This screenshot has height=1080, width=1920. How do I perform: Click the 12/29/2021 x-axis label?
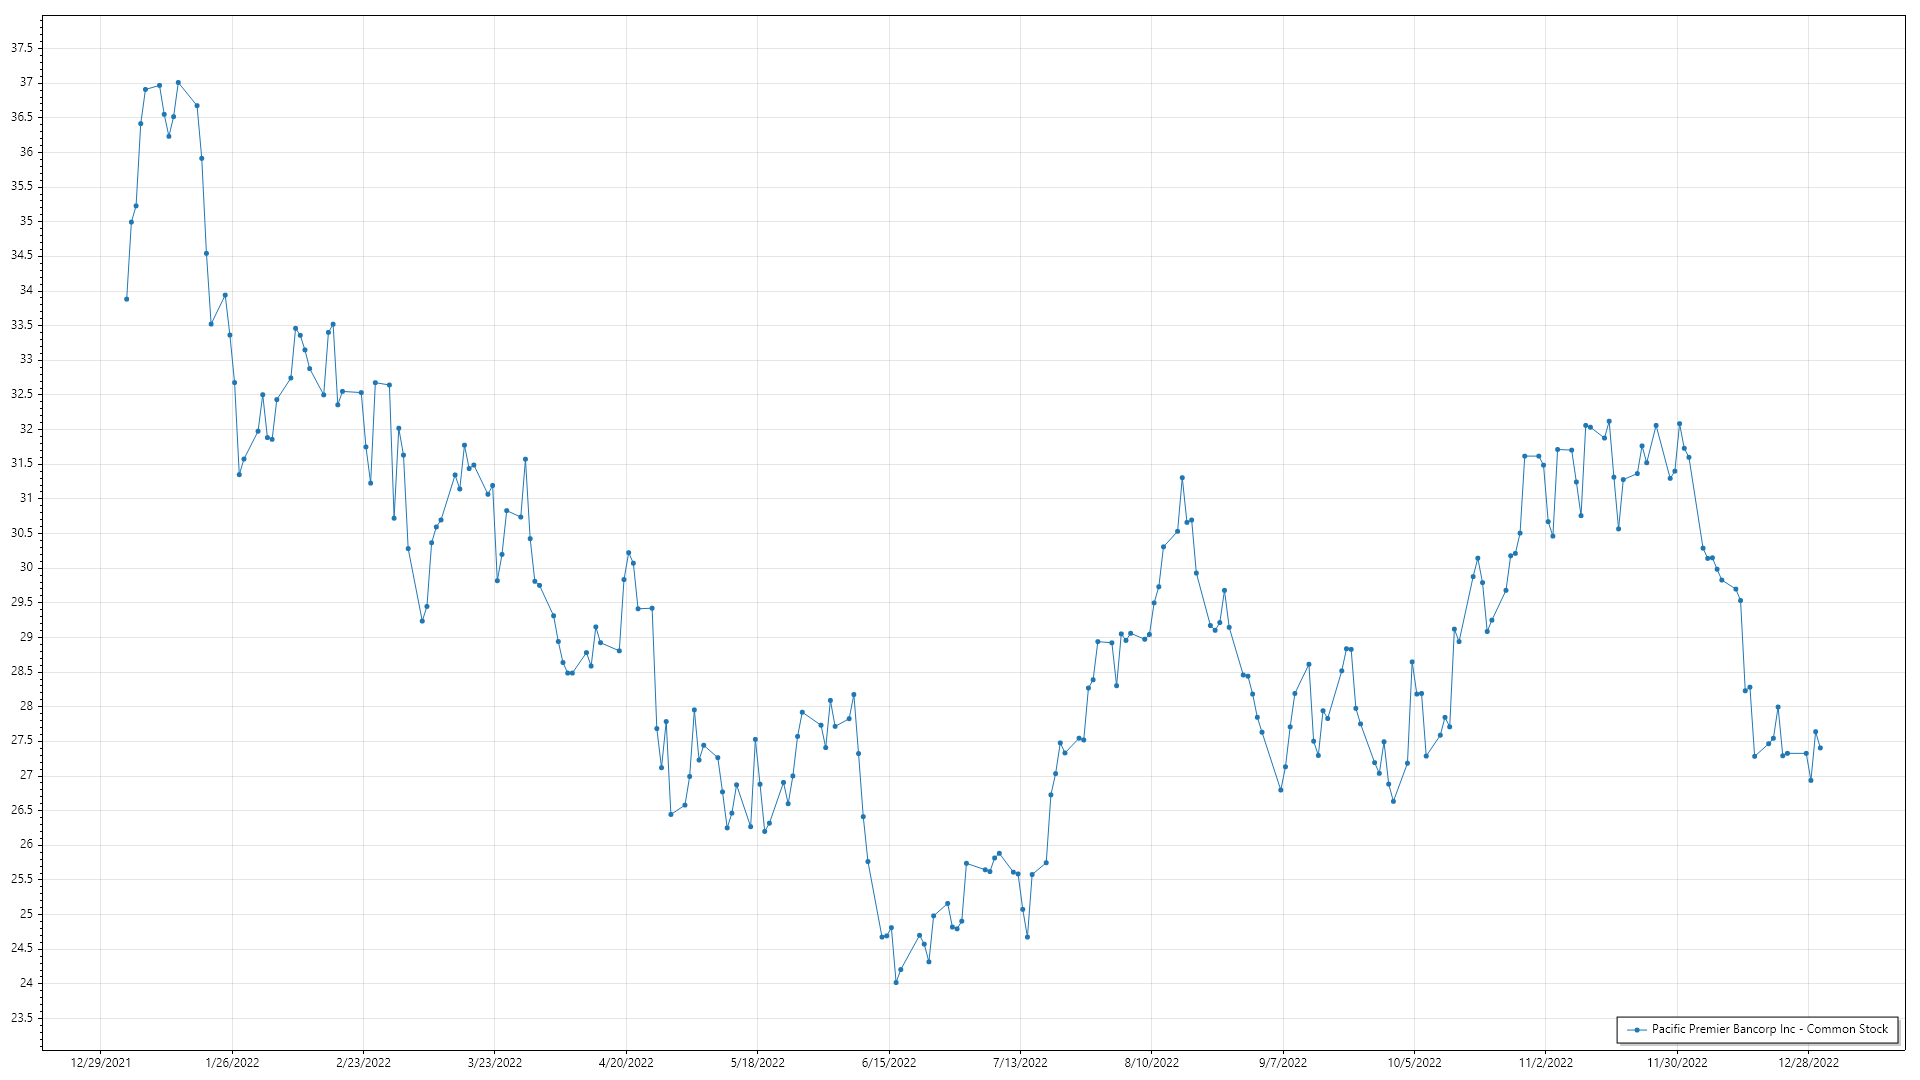coord(100,1062)
